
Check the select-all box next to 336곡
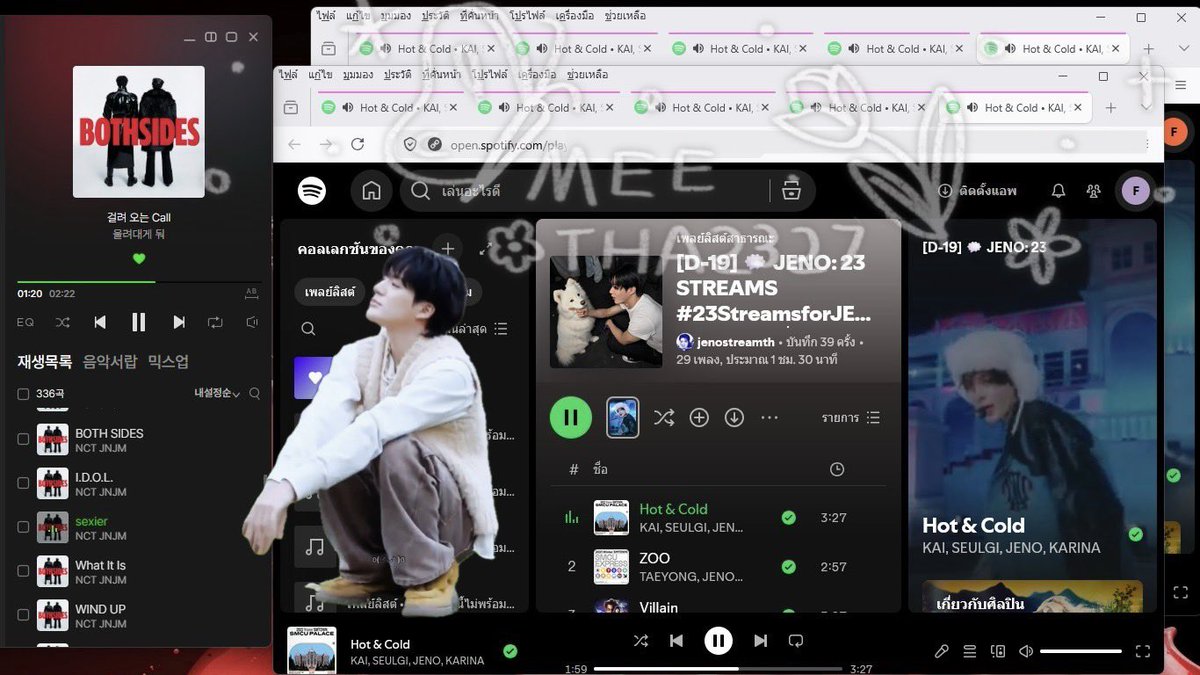24,394
